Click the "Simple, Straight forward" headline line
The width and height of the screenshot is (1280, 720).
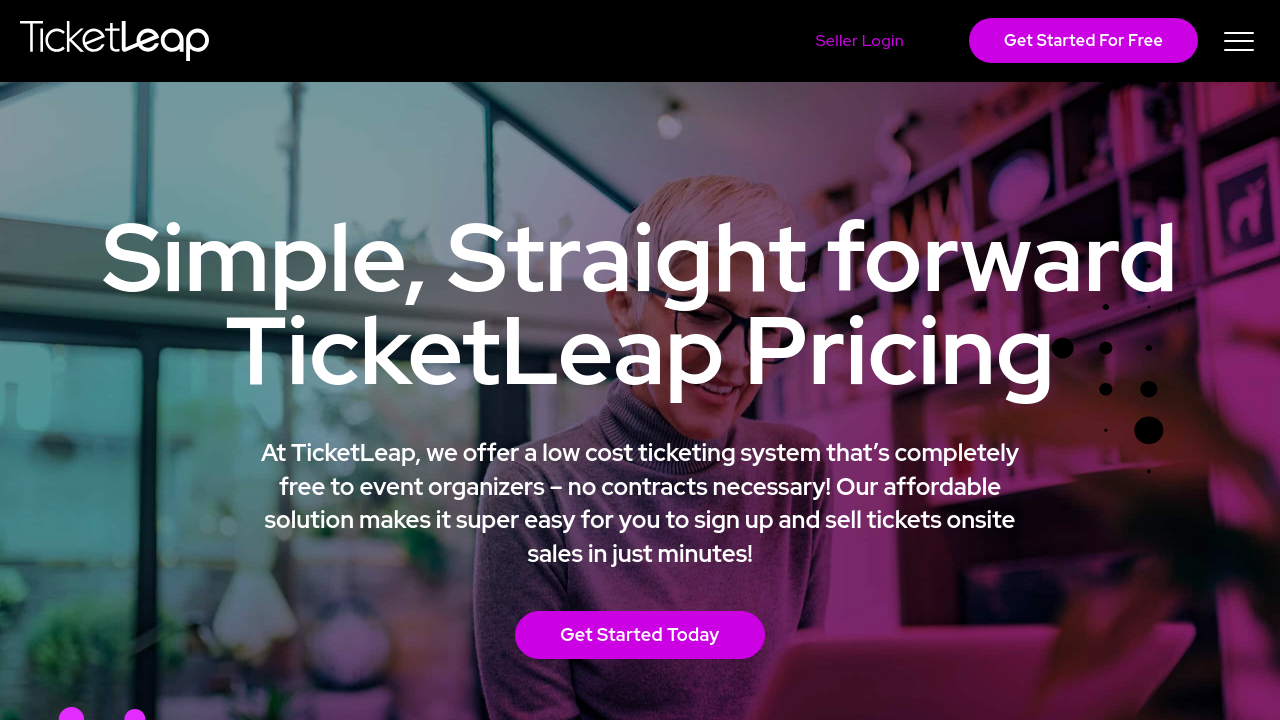coord(639,258)
